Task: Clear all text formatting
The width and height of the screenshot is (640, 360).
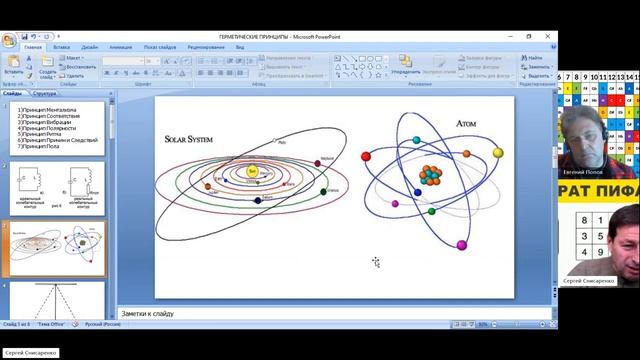Action: (x=186, y=61)
